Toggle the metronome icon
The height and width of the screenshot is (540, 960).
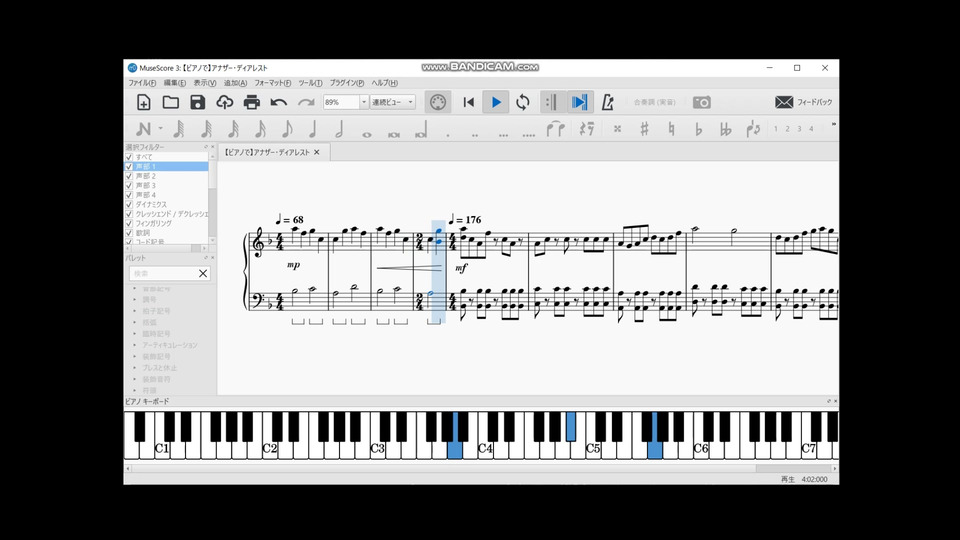click(607, 102)
